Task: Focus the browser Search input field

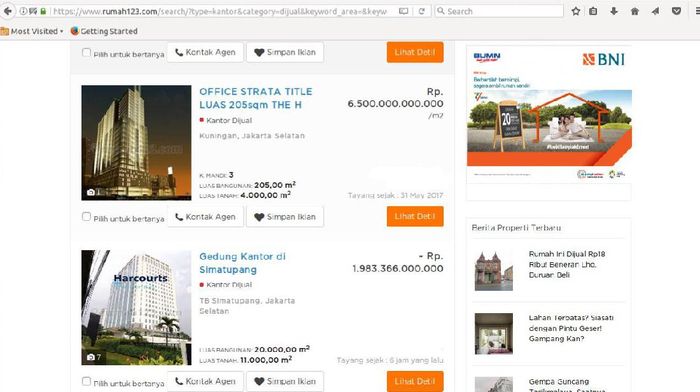Action: tap(499, 11)
